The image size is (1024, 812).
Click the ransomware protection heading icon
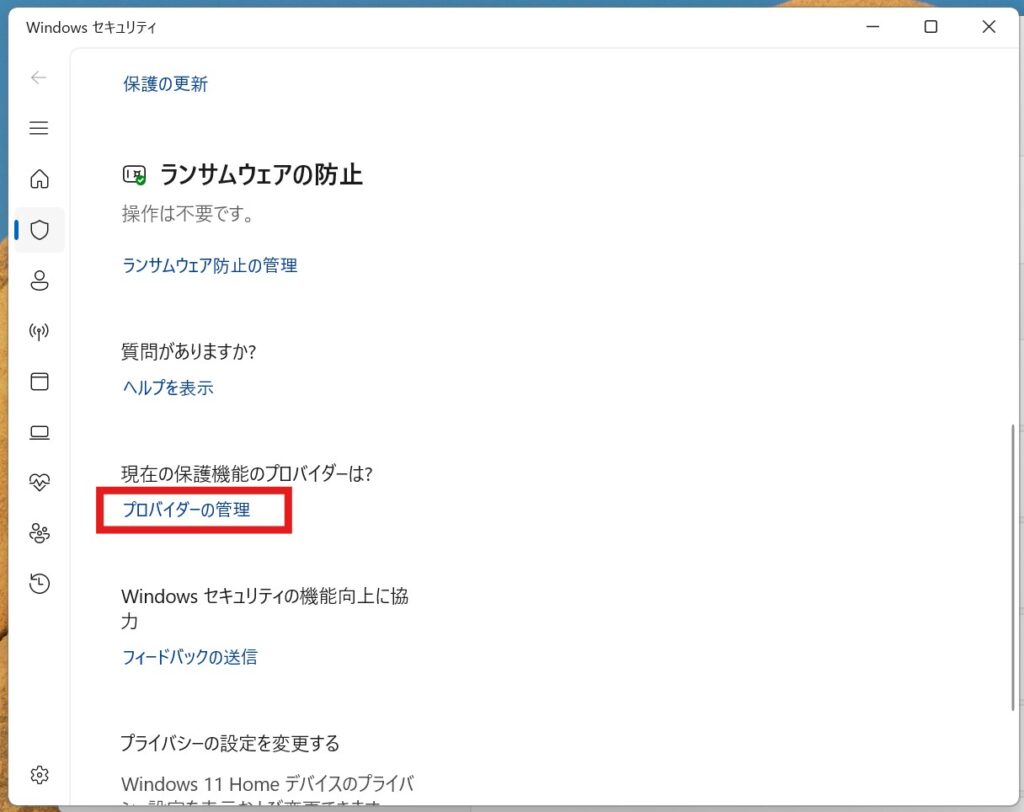[134, 176]
